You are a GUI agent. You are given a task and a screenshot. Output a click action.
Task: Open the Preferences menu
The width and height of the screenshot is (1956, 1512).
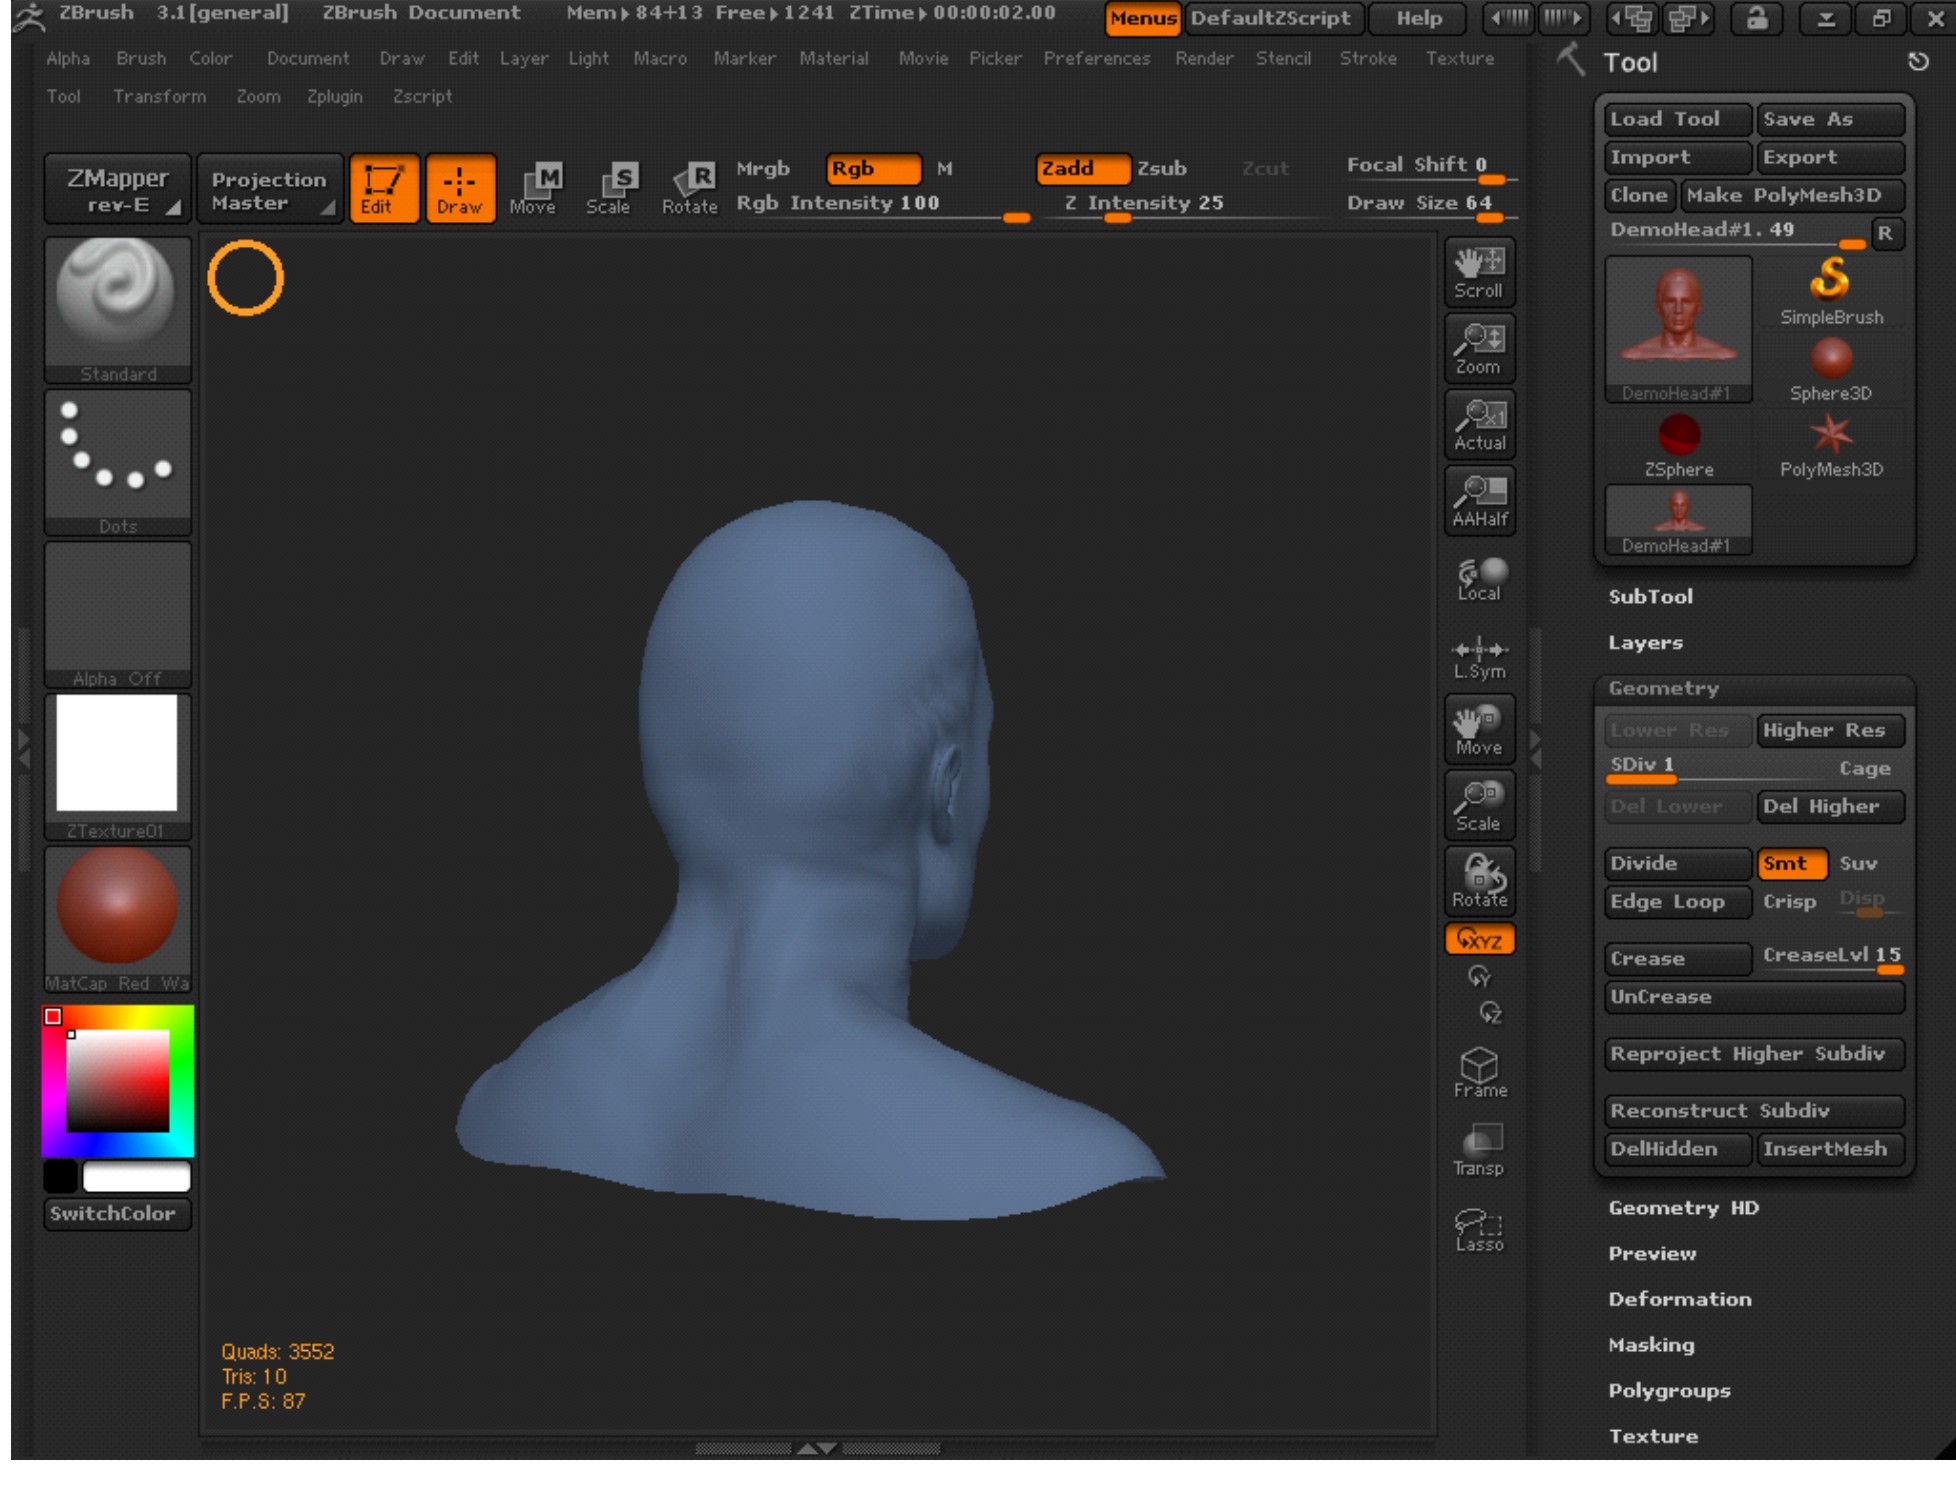pos(1096,58)
